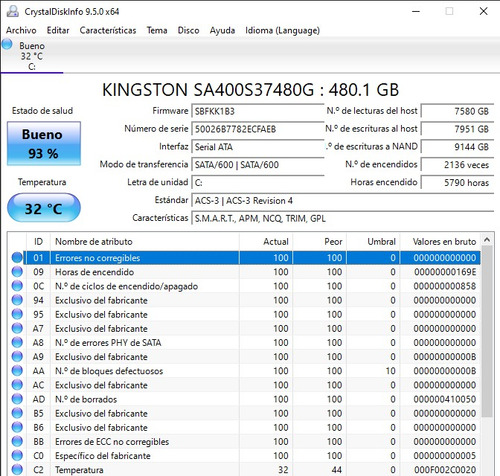The height and width of the screenshot is (476, 500).
Task: Click the Umbral column header
Action: coord(373,241)
